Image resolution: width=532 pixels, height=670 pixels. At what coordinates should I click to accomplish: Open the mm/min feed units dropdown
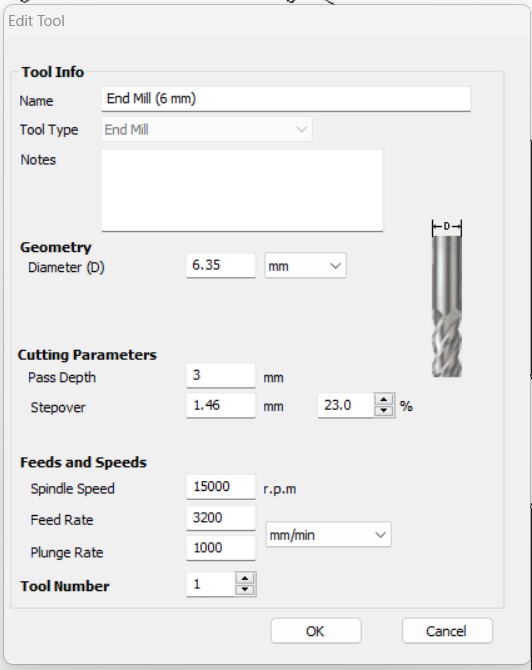point(328,535)
